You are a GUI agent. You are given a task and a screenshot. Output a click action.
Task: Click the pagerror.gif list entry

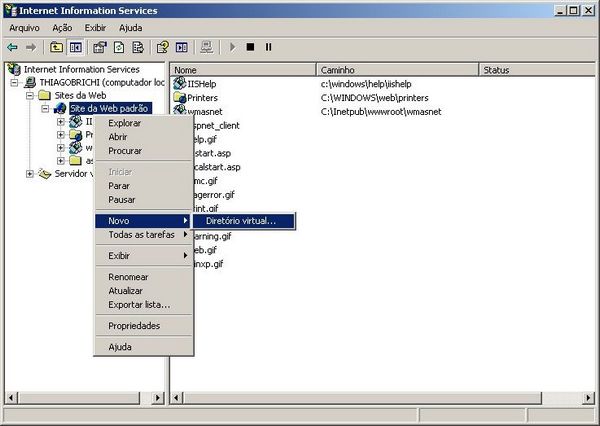pos(214,195)
